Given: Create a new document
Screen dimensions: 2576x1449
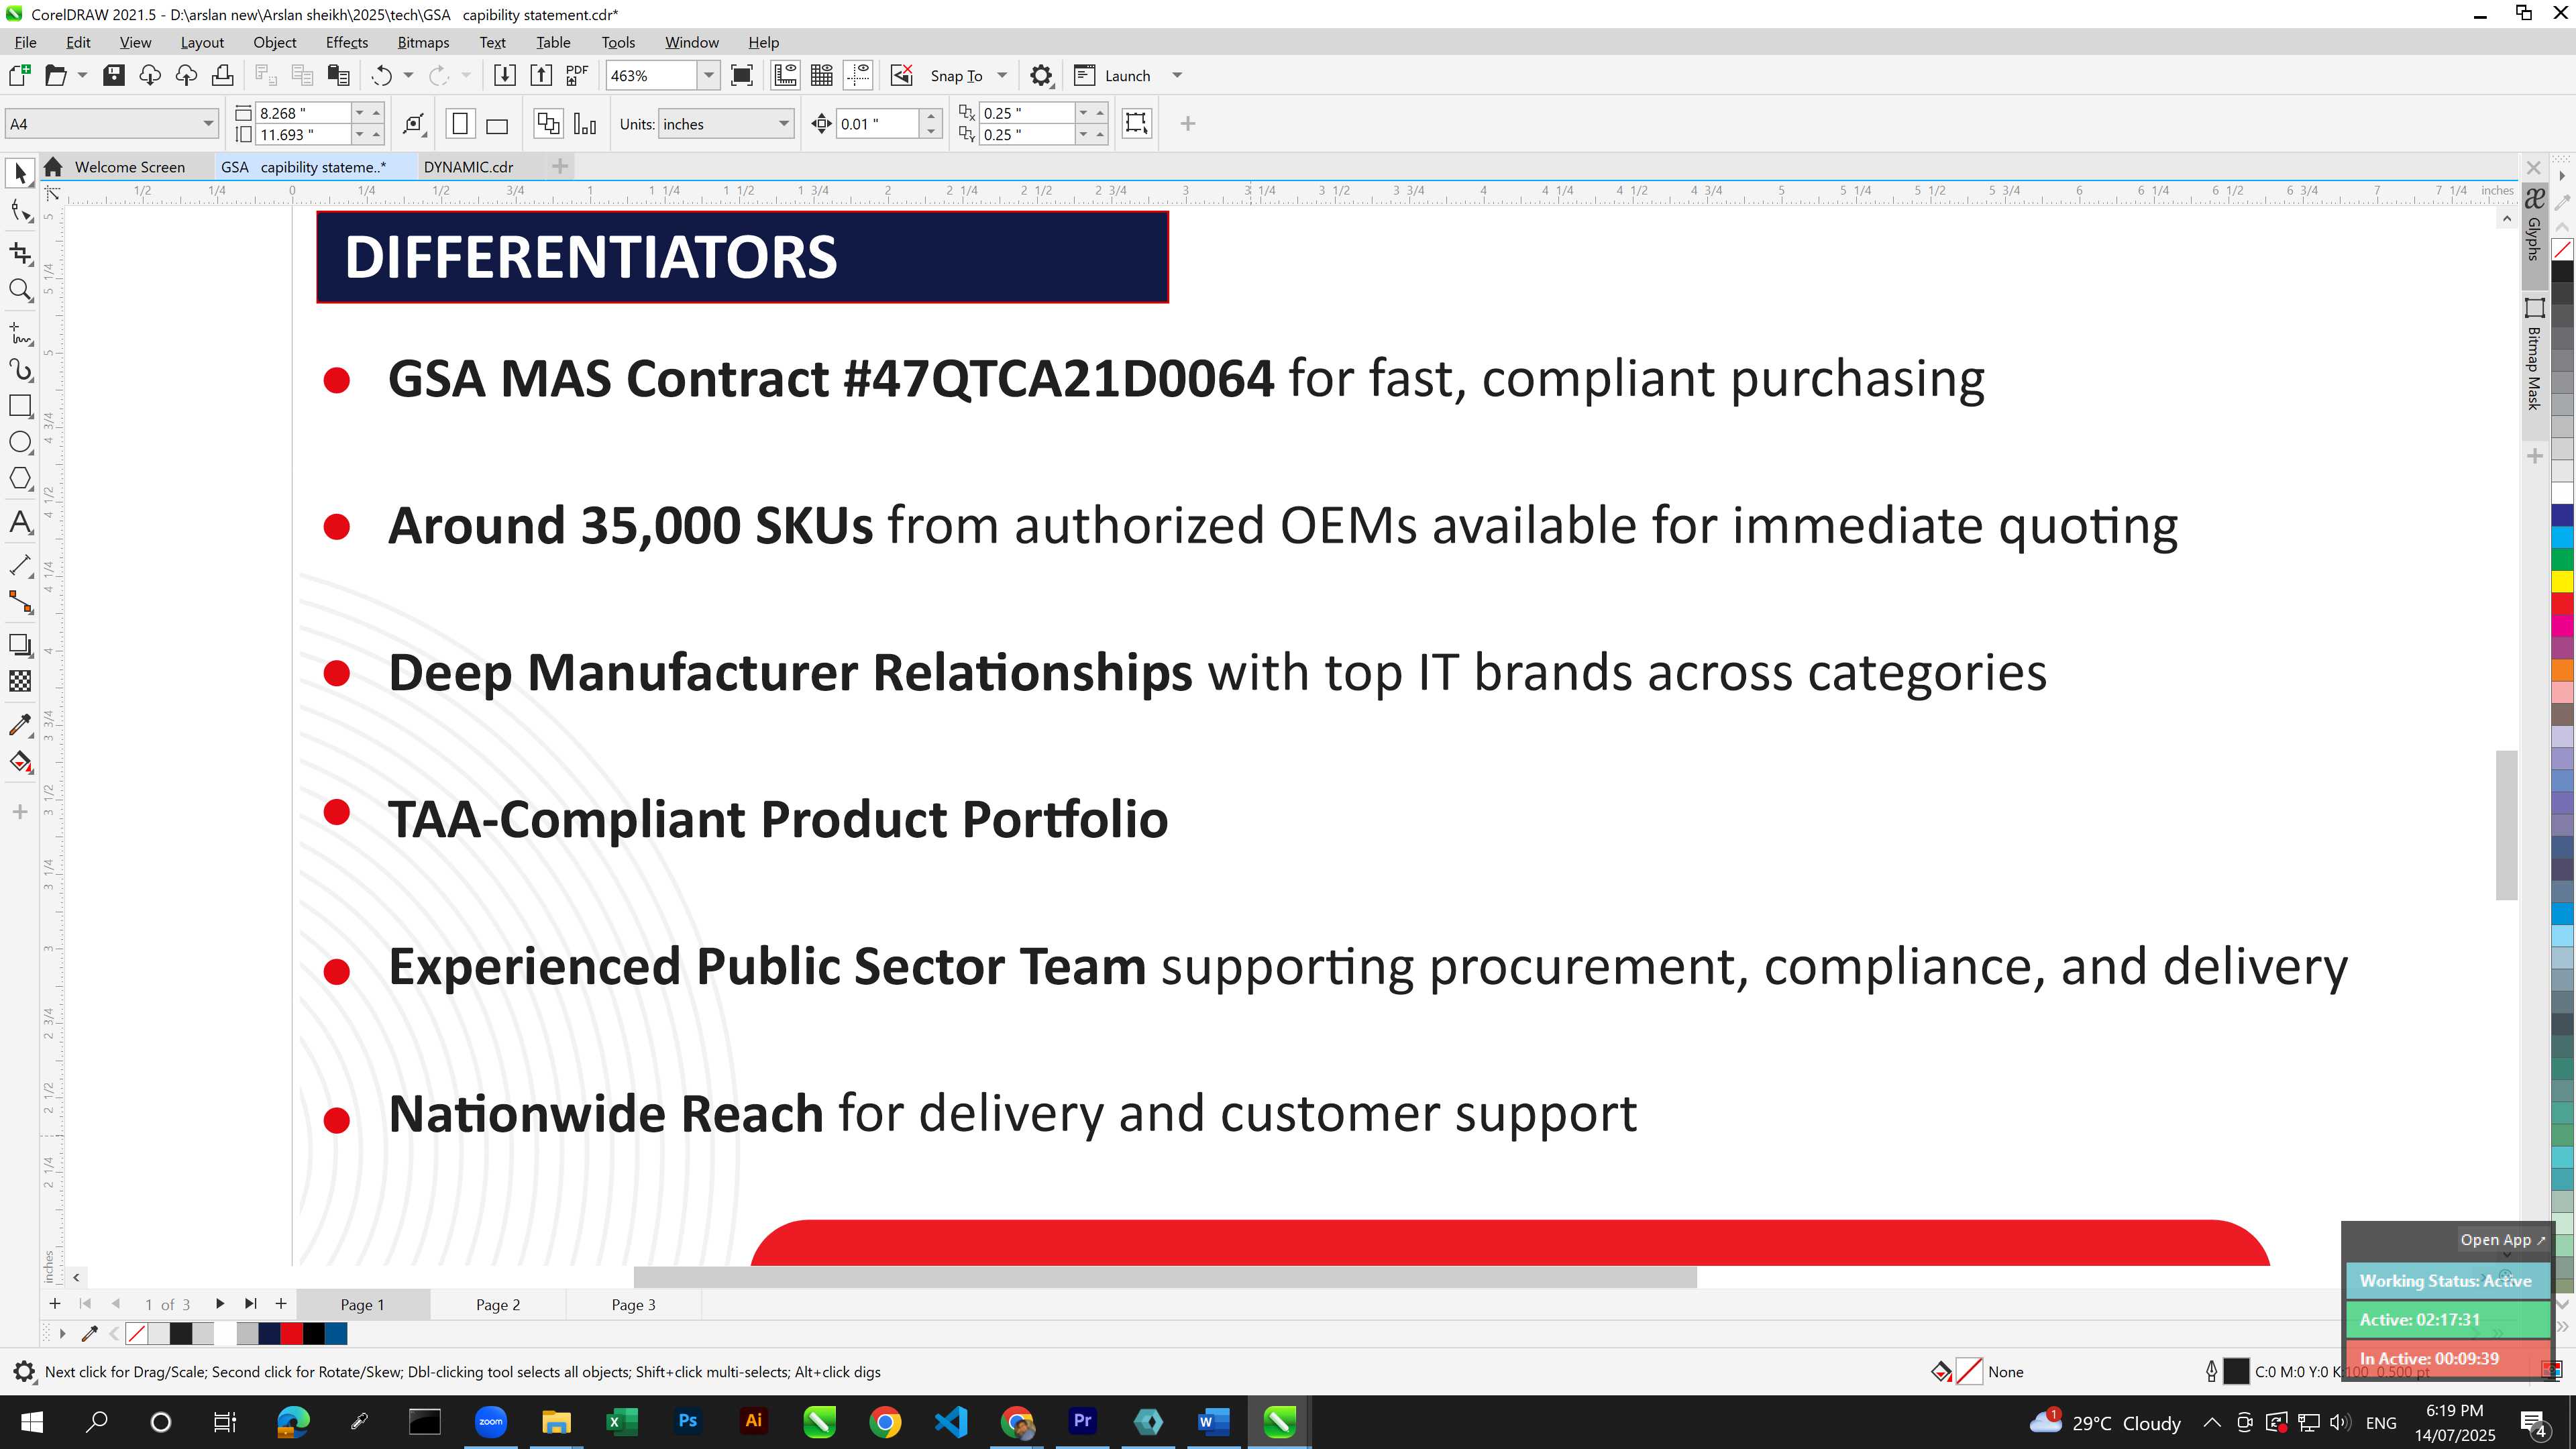Looking at the screenshot, I should pyautogui.click(x=19, y=75).
